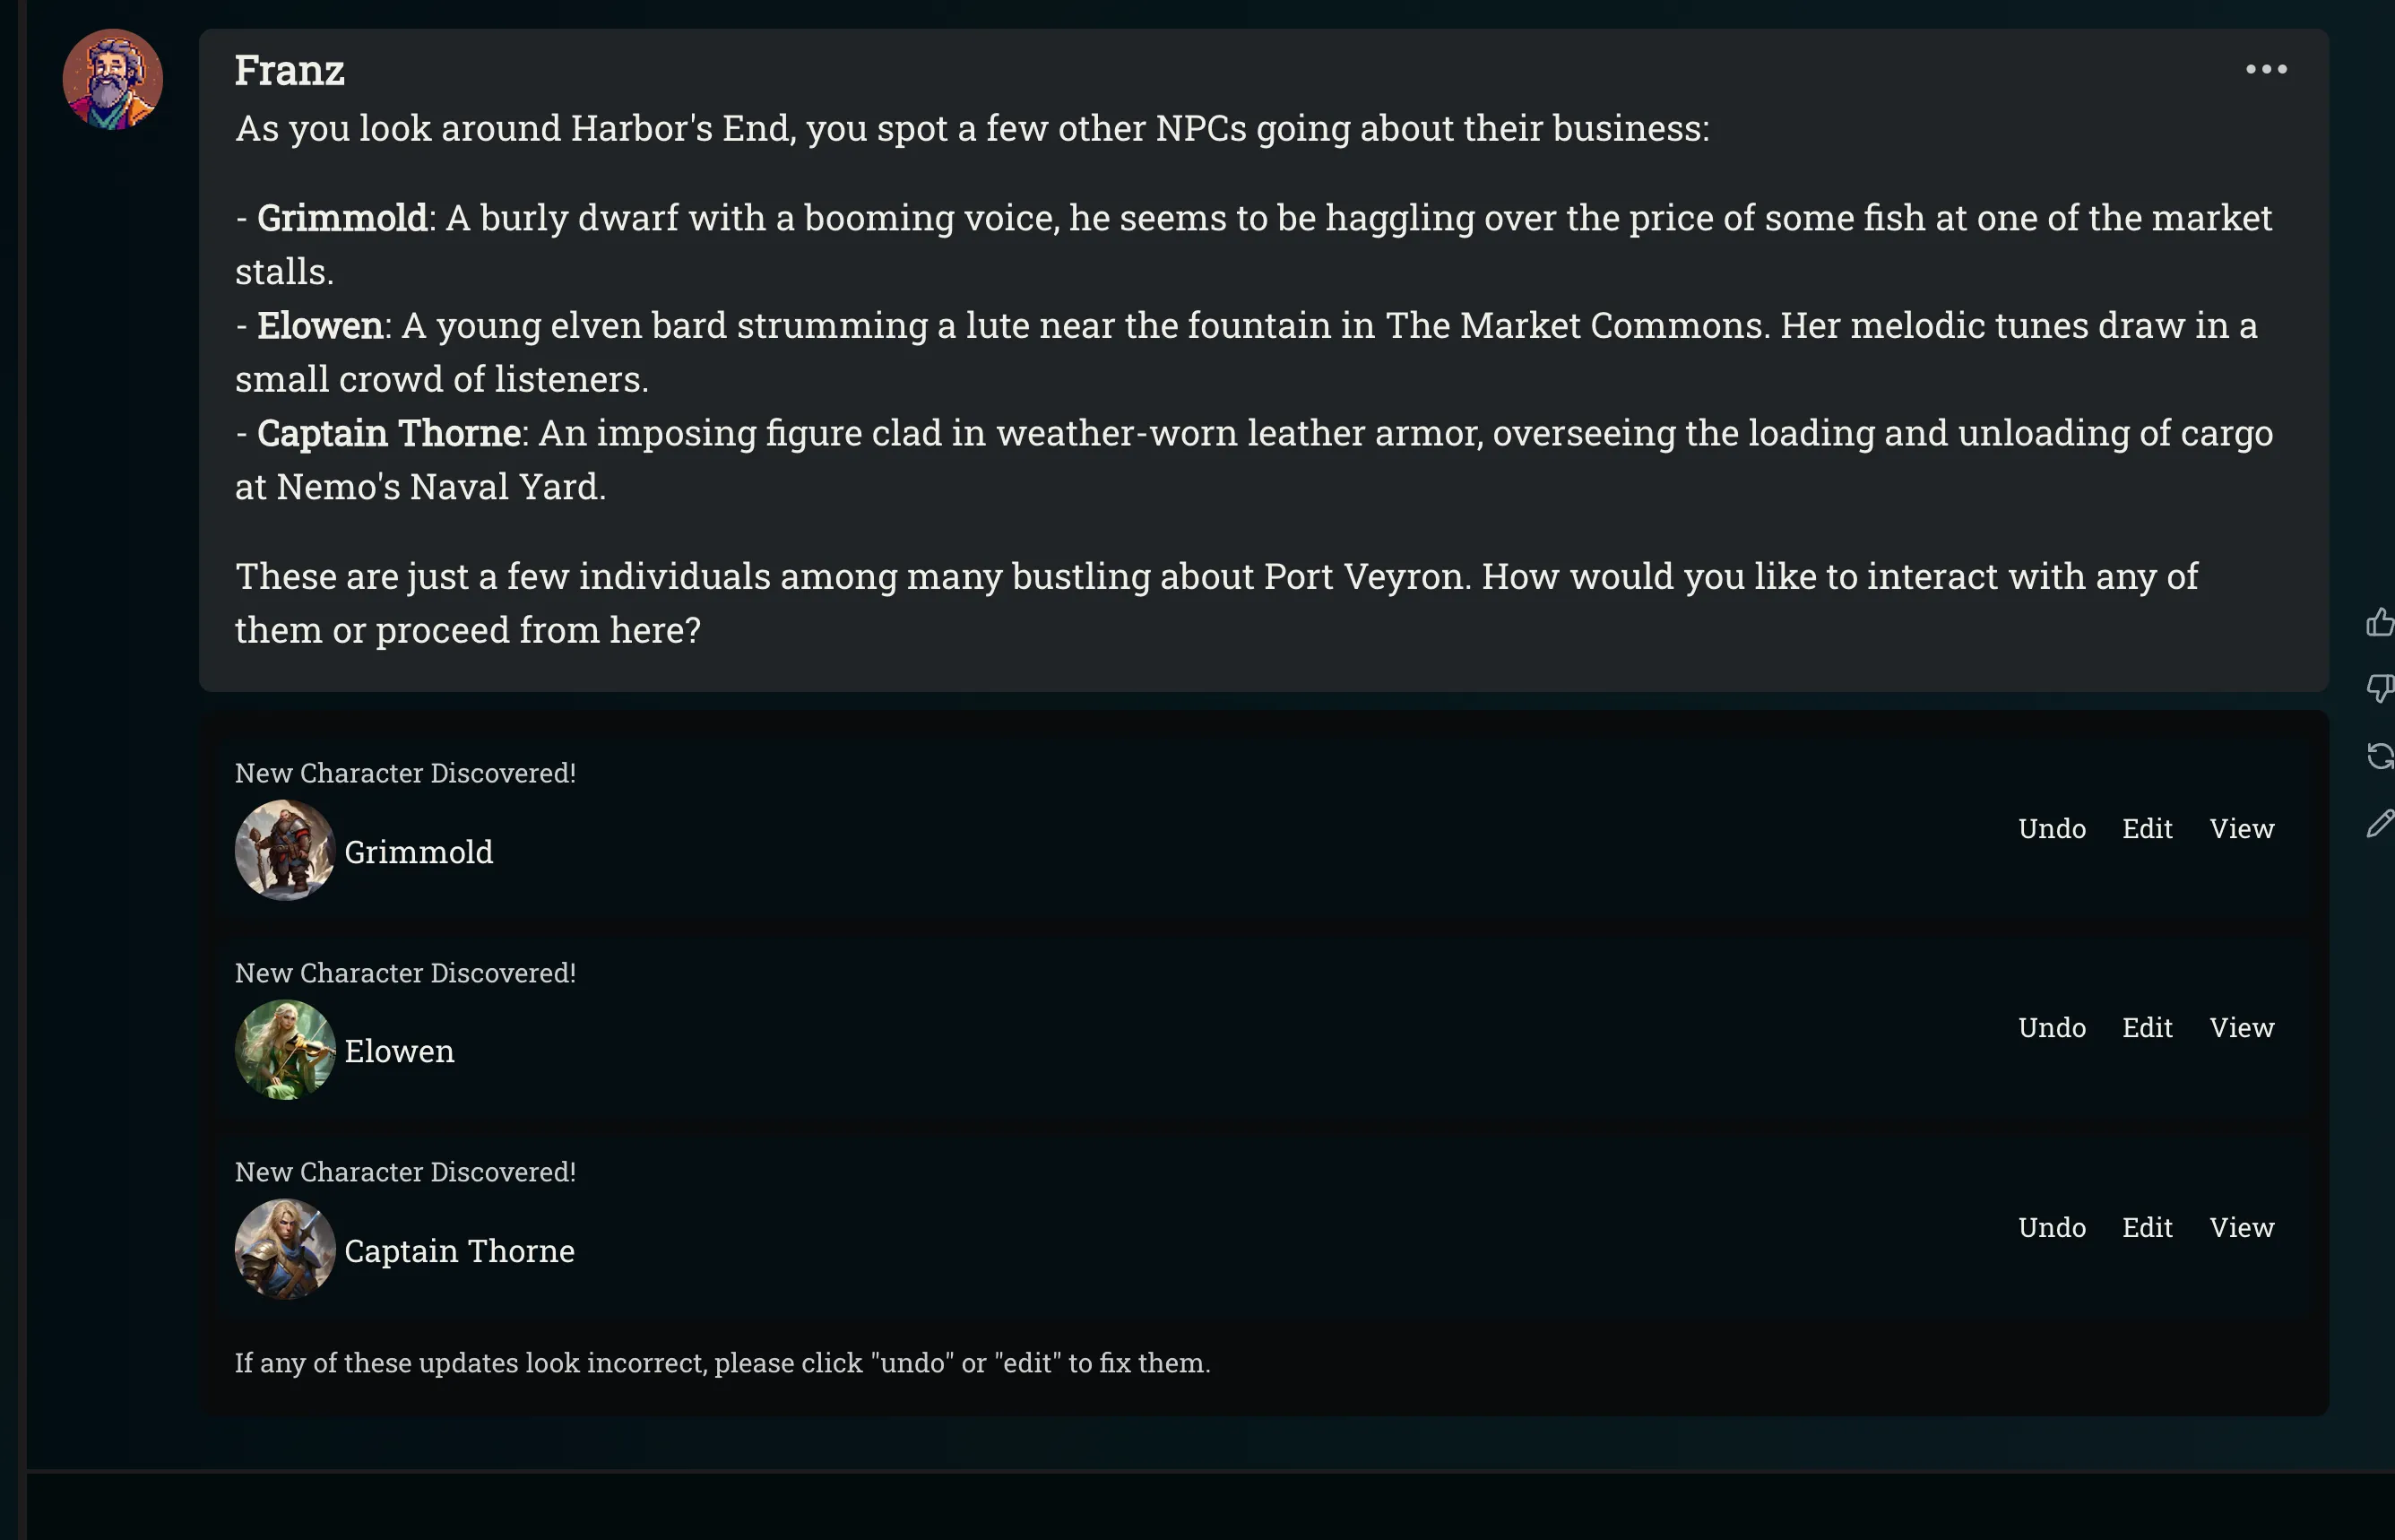Image resolution: width=2395 pixels, height=1540 pixels.
Task: Edit the Captain Thorne character
Action: pos(2147,1228)
